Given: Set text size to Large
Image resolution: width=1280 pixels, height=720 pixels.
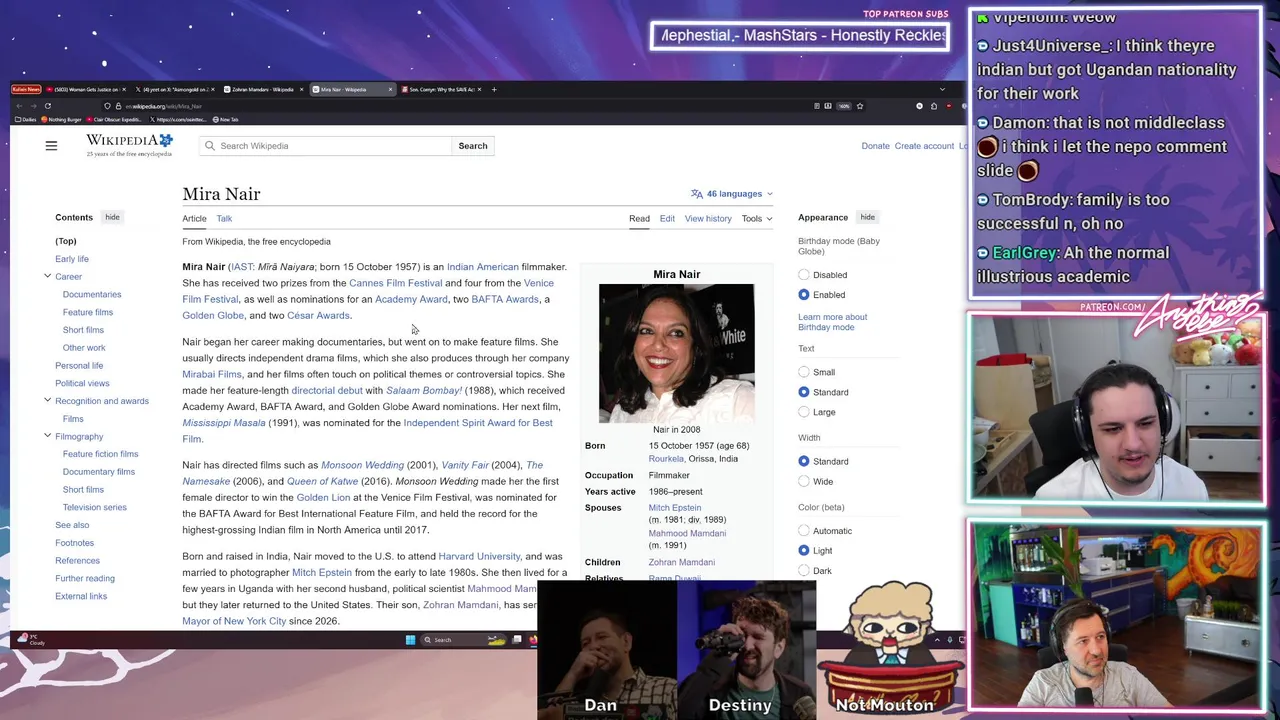Looking at the screenshot, I should pyautogui.click(x=804, y=412).
